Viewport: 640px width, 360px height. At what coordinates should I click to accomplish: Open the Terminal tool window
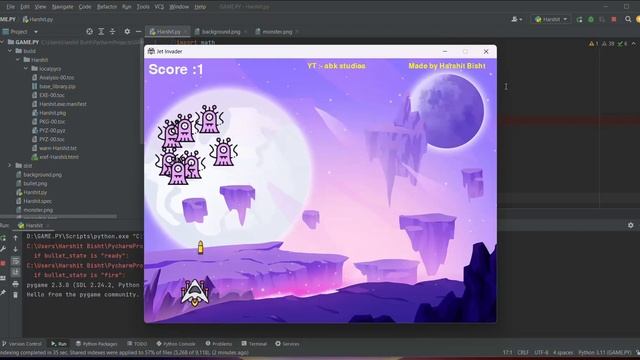pos(254,344)
